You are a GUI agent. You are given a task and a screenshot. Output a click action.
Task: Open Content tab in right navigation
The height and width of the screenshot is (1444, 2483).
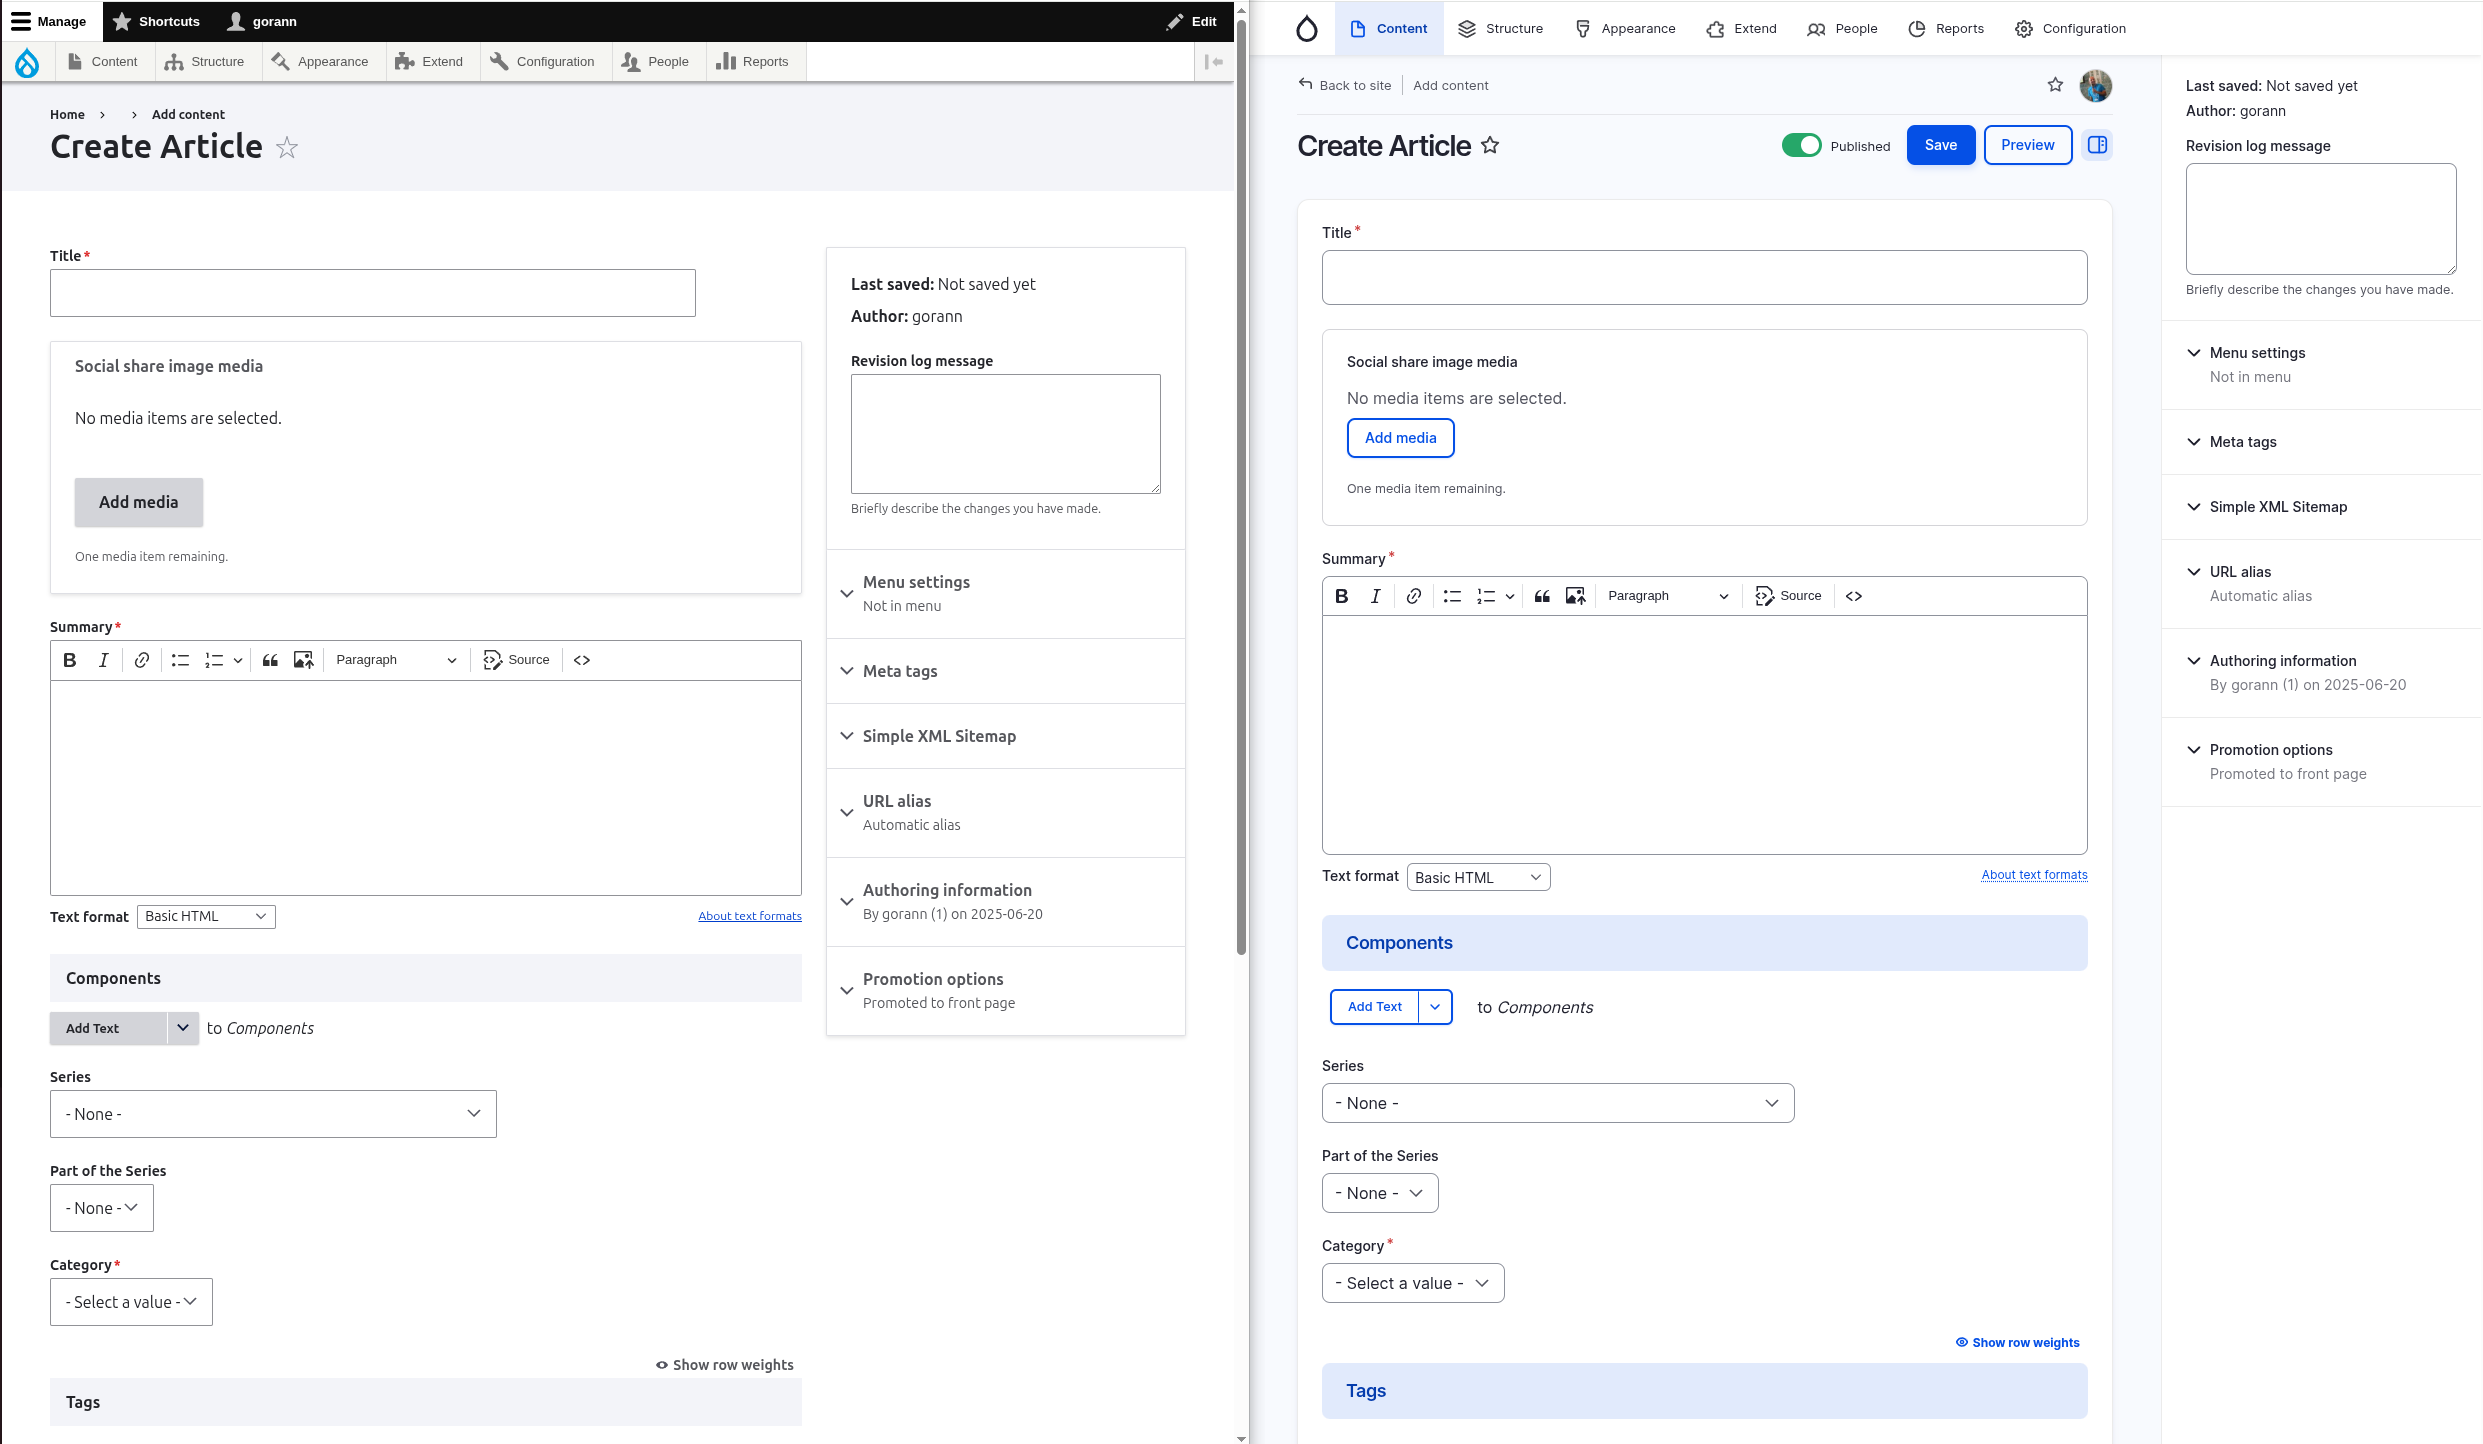click(x=1389, y=28)
